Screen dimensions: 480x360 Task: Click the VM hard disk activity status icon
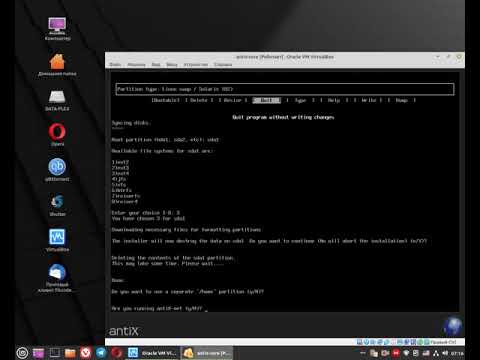click(359, 342)
